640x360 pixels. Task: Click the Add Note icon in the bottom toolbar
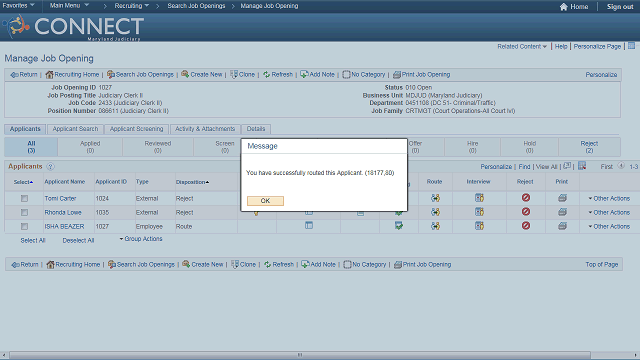[x=305, y=264]
